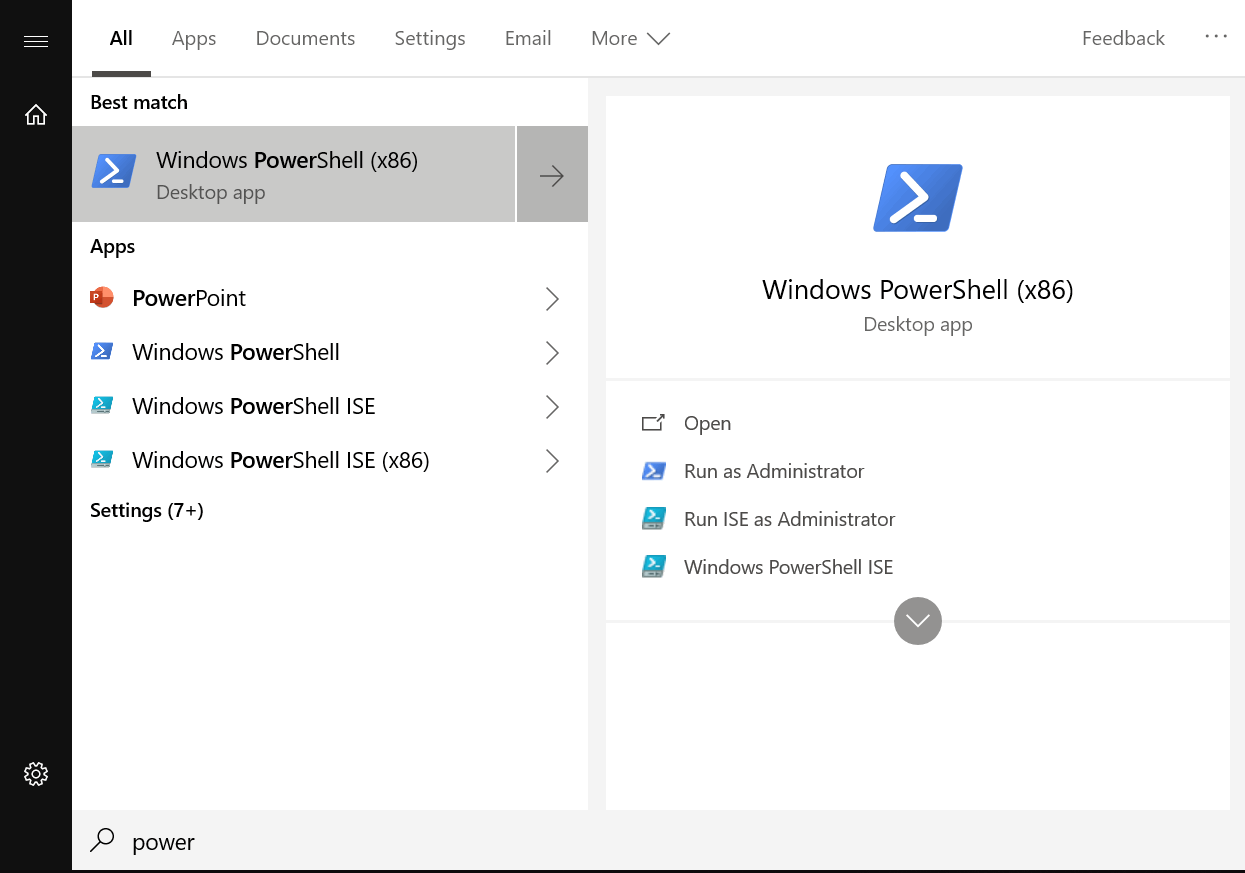Screen dimensions: 1245x873
Task: Select Windows PowerShell in Apps list
Action: 236,352
